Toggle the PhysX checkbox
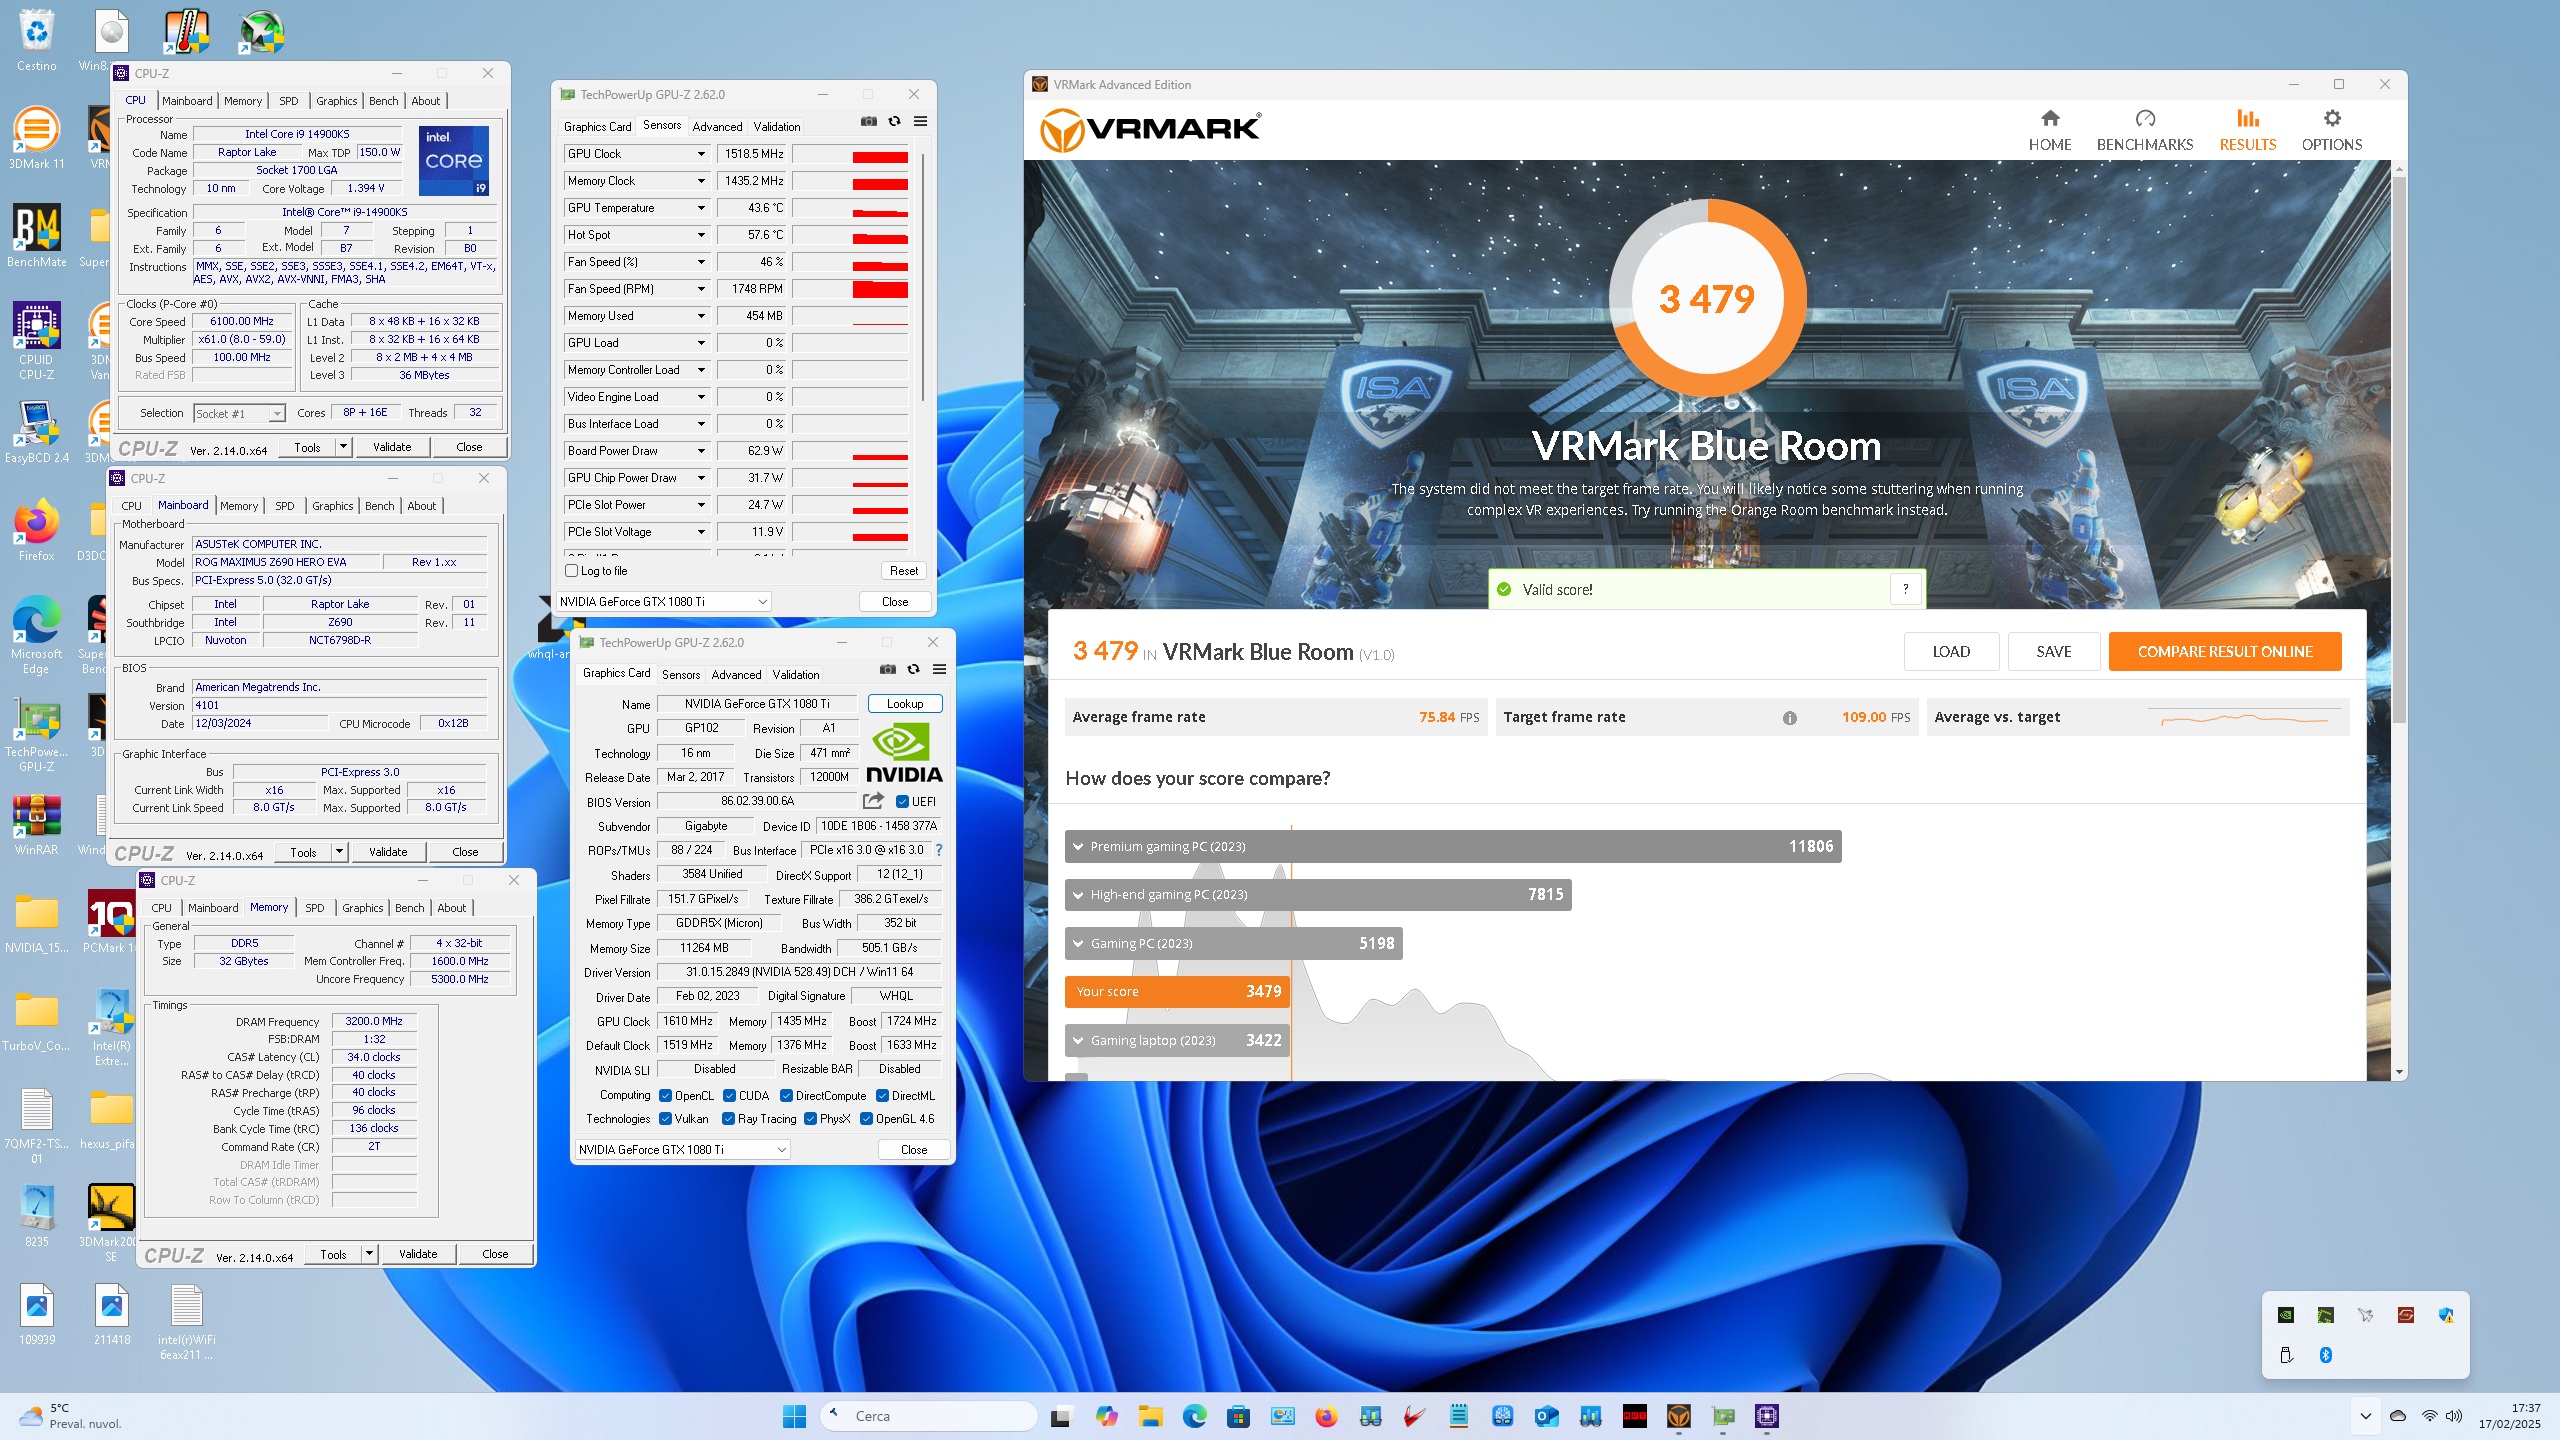2560x1440 pixels. point(810,1119)
